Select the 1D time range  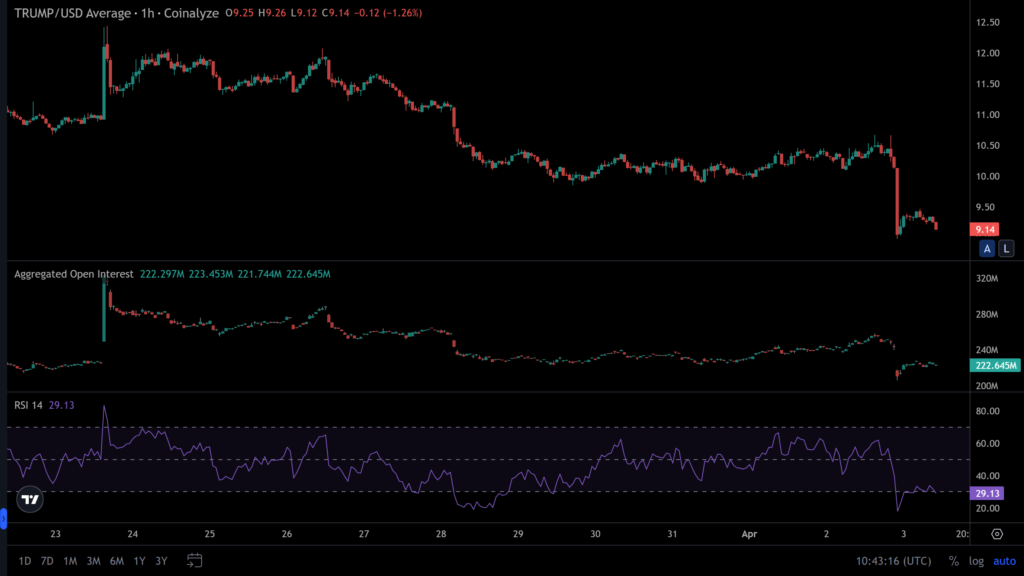[25, 561]
